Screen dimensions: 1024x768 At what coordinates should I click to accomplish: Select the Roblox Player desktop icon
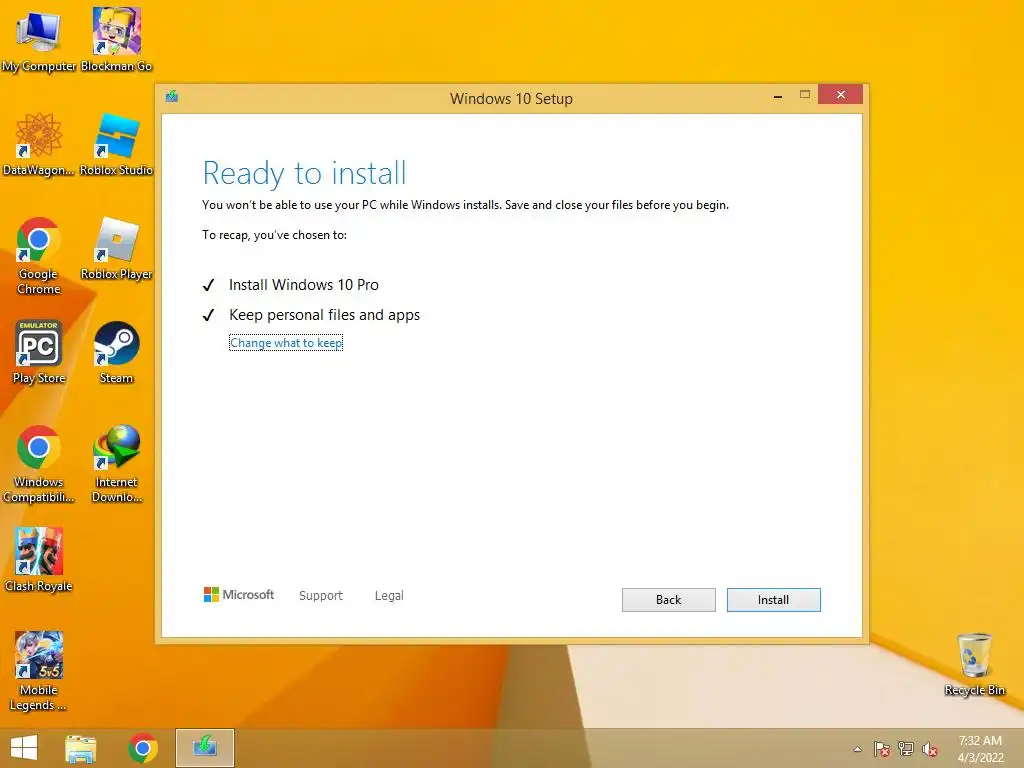116,249
